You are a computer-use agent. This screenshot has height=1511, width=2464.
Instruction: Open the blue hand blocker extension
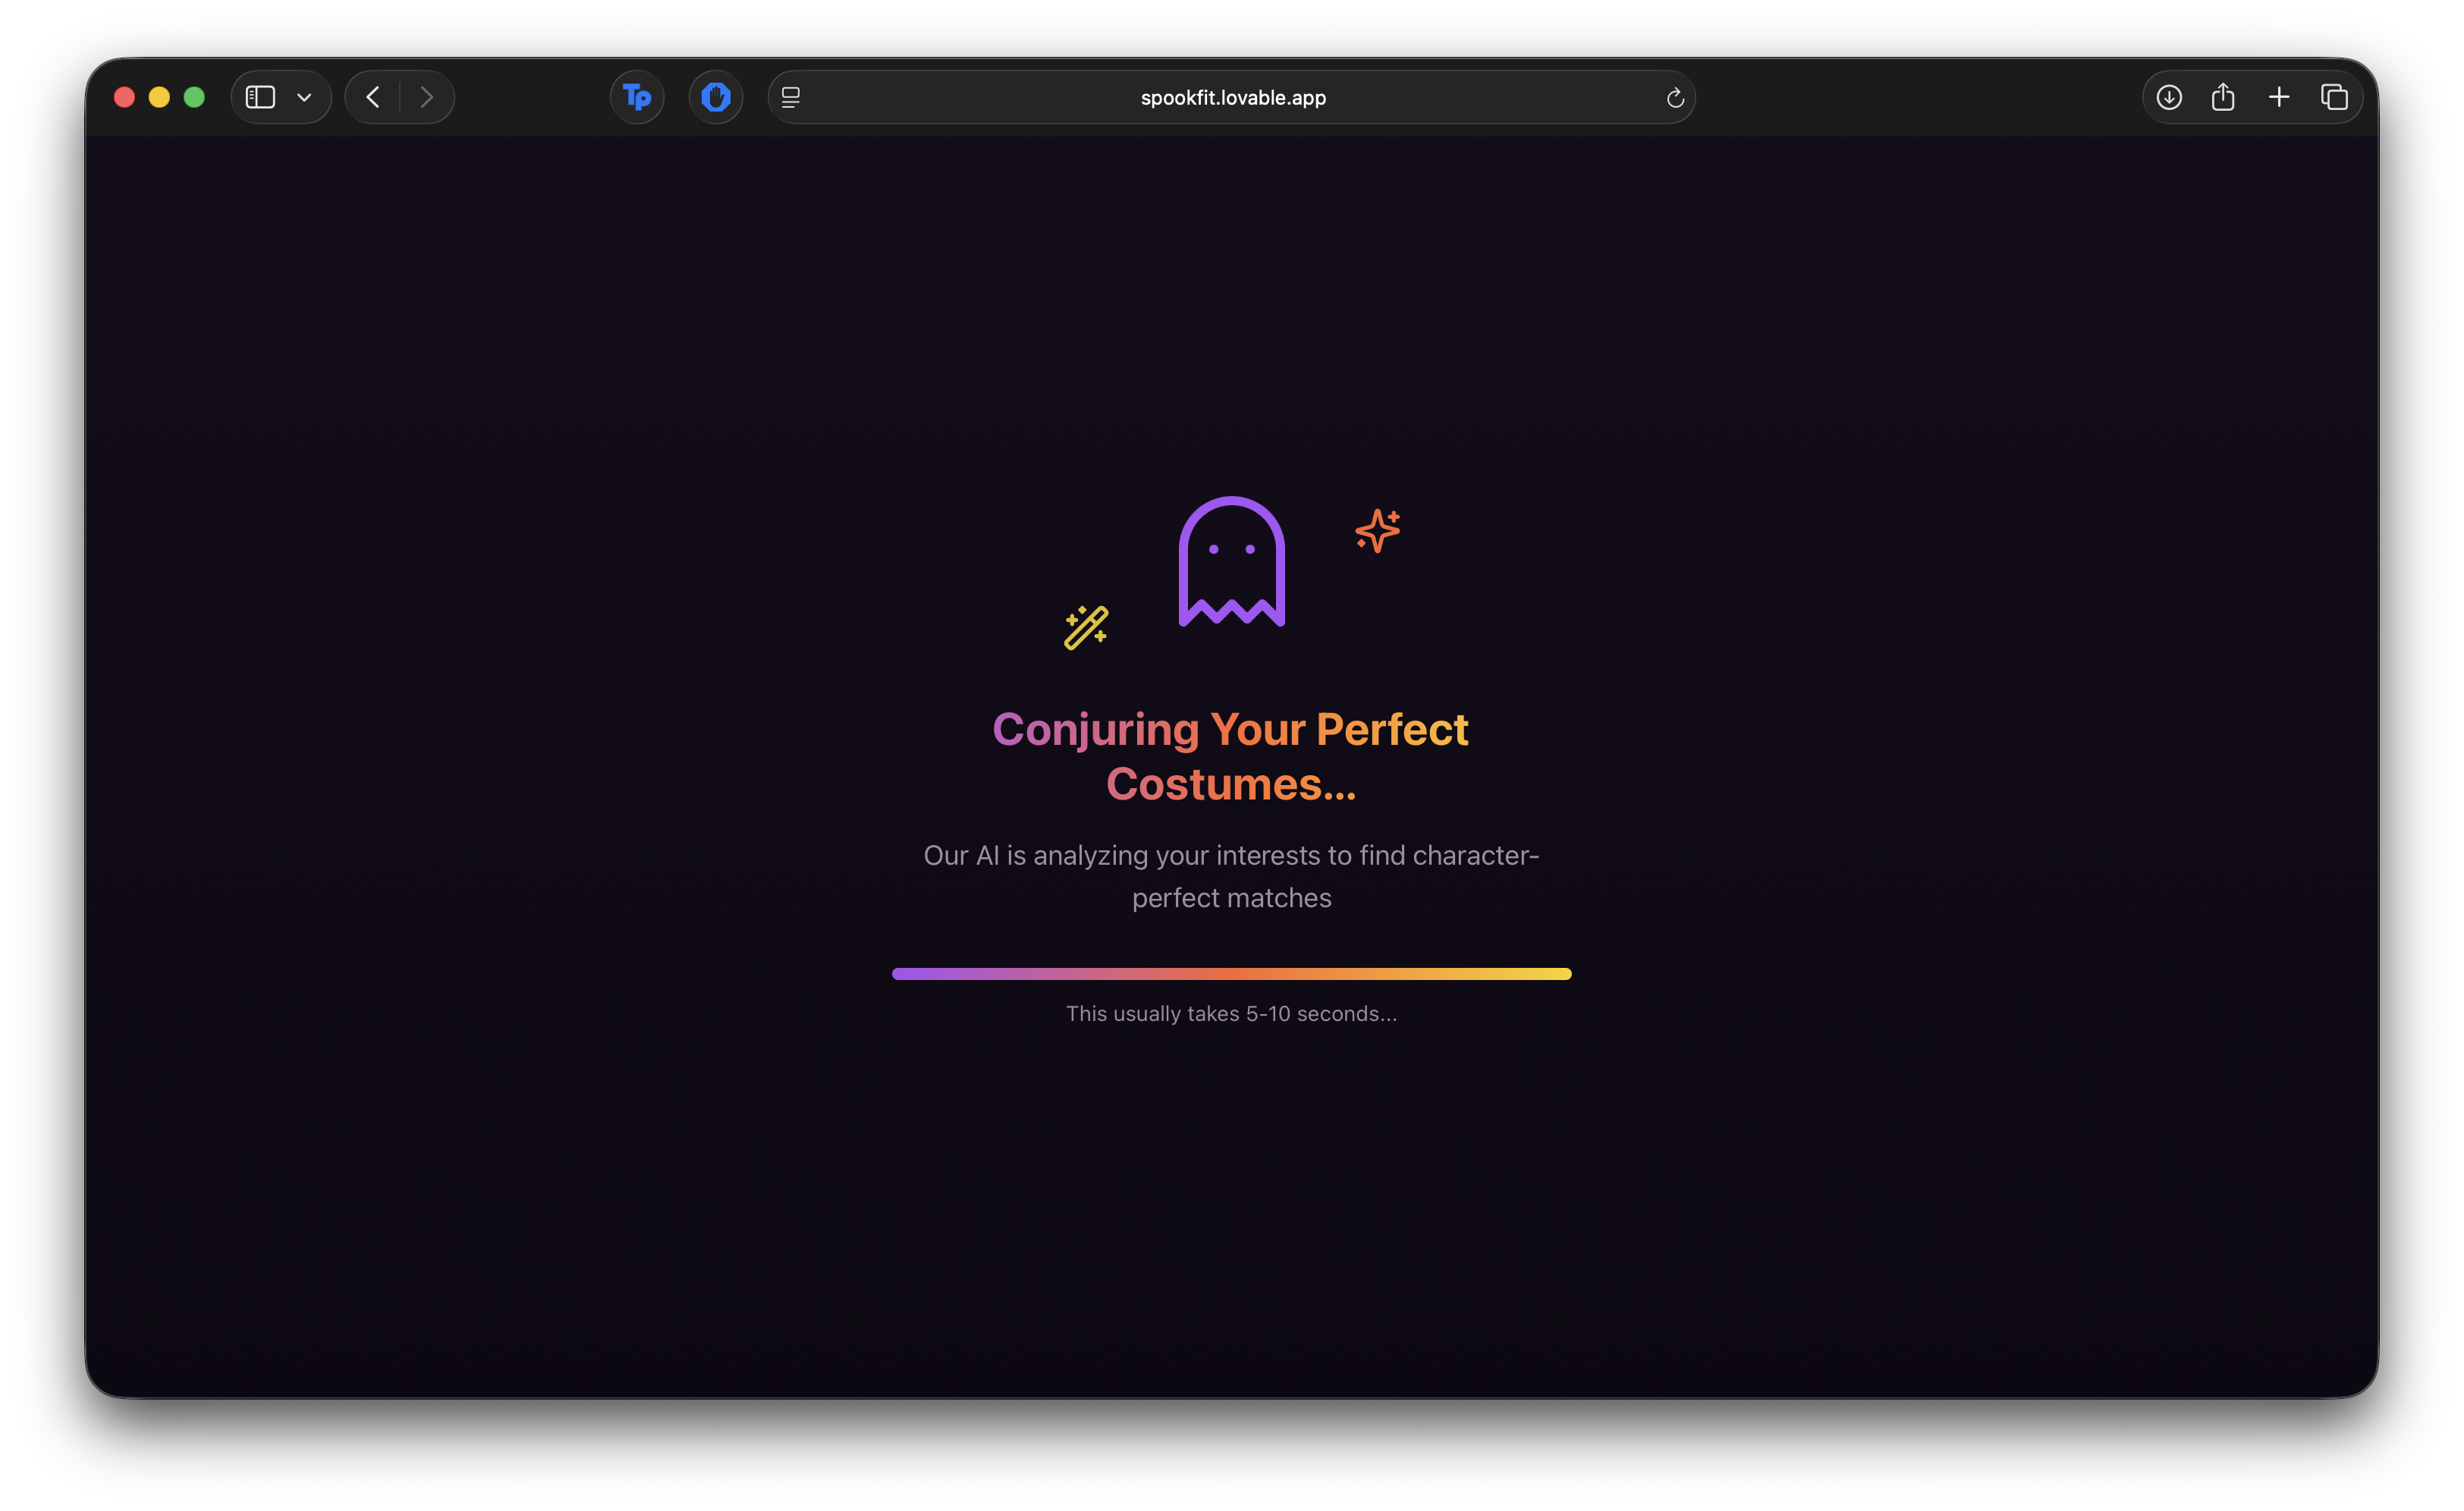716,97
